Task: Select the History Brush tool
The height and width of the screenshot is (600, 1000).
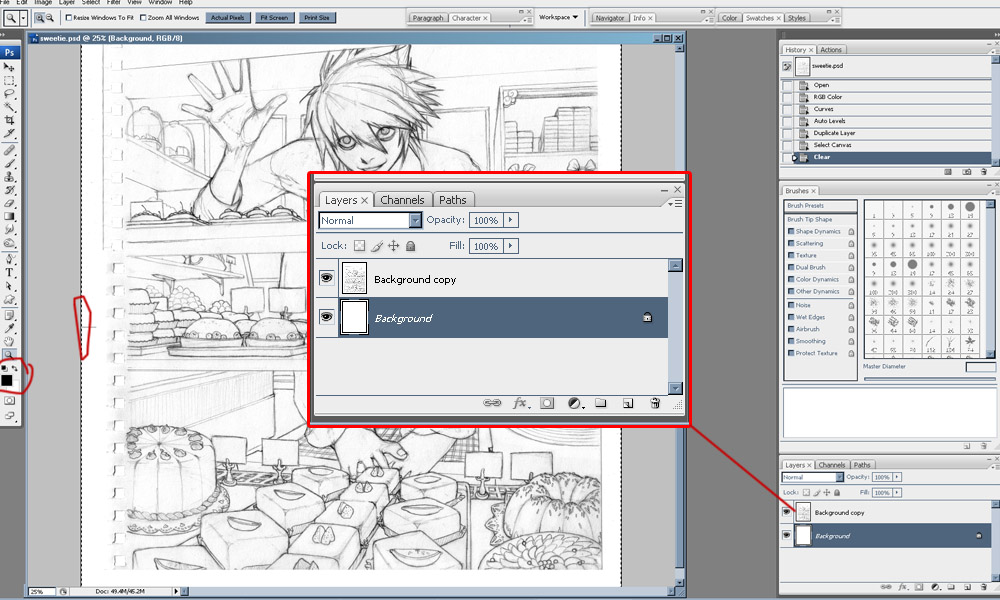Action: click(9, 190)
